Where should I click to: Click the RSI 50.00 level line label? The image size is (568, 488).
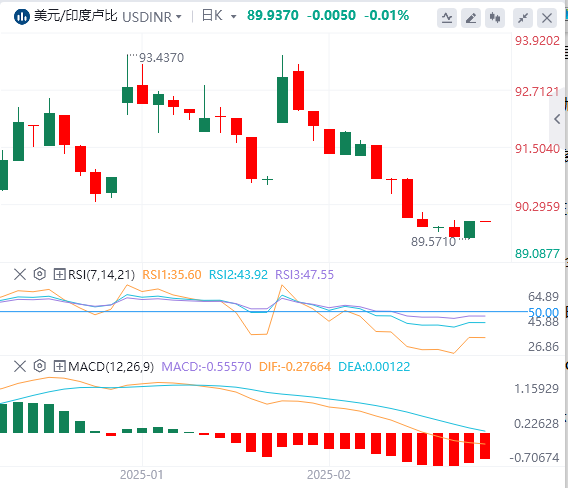544,312
